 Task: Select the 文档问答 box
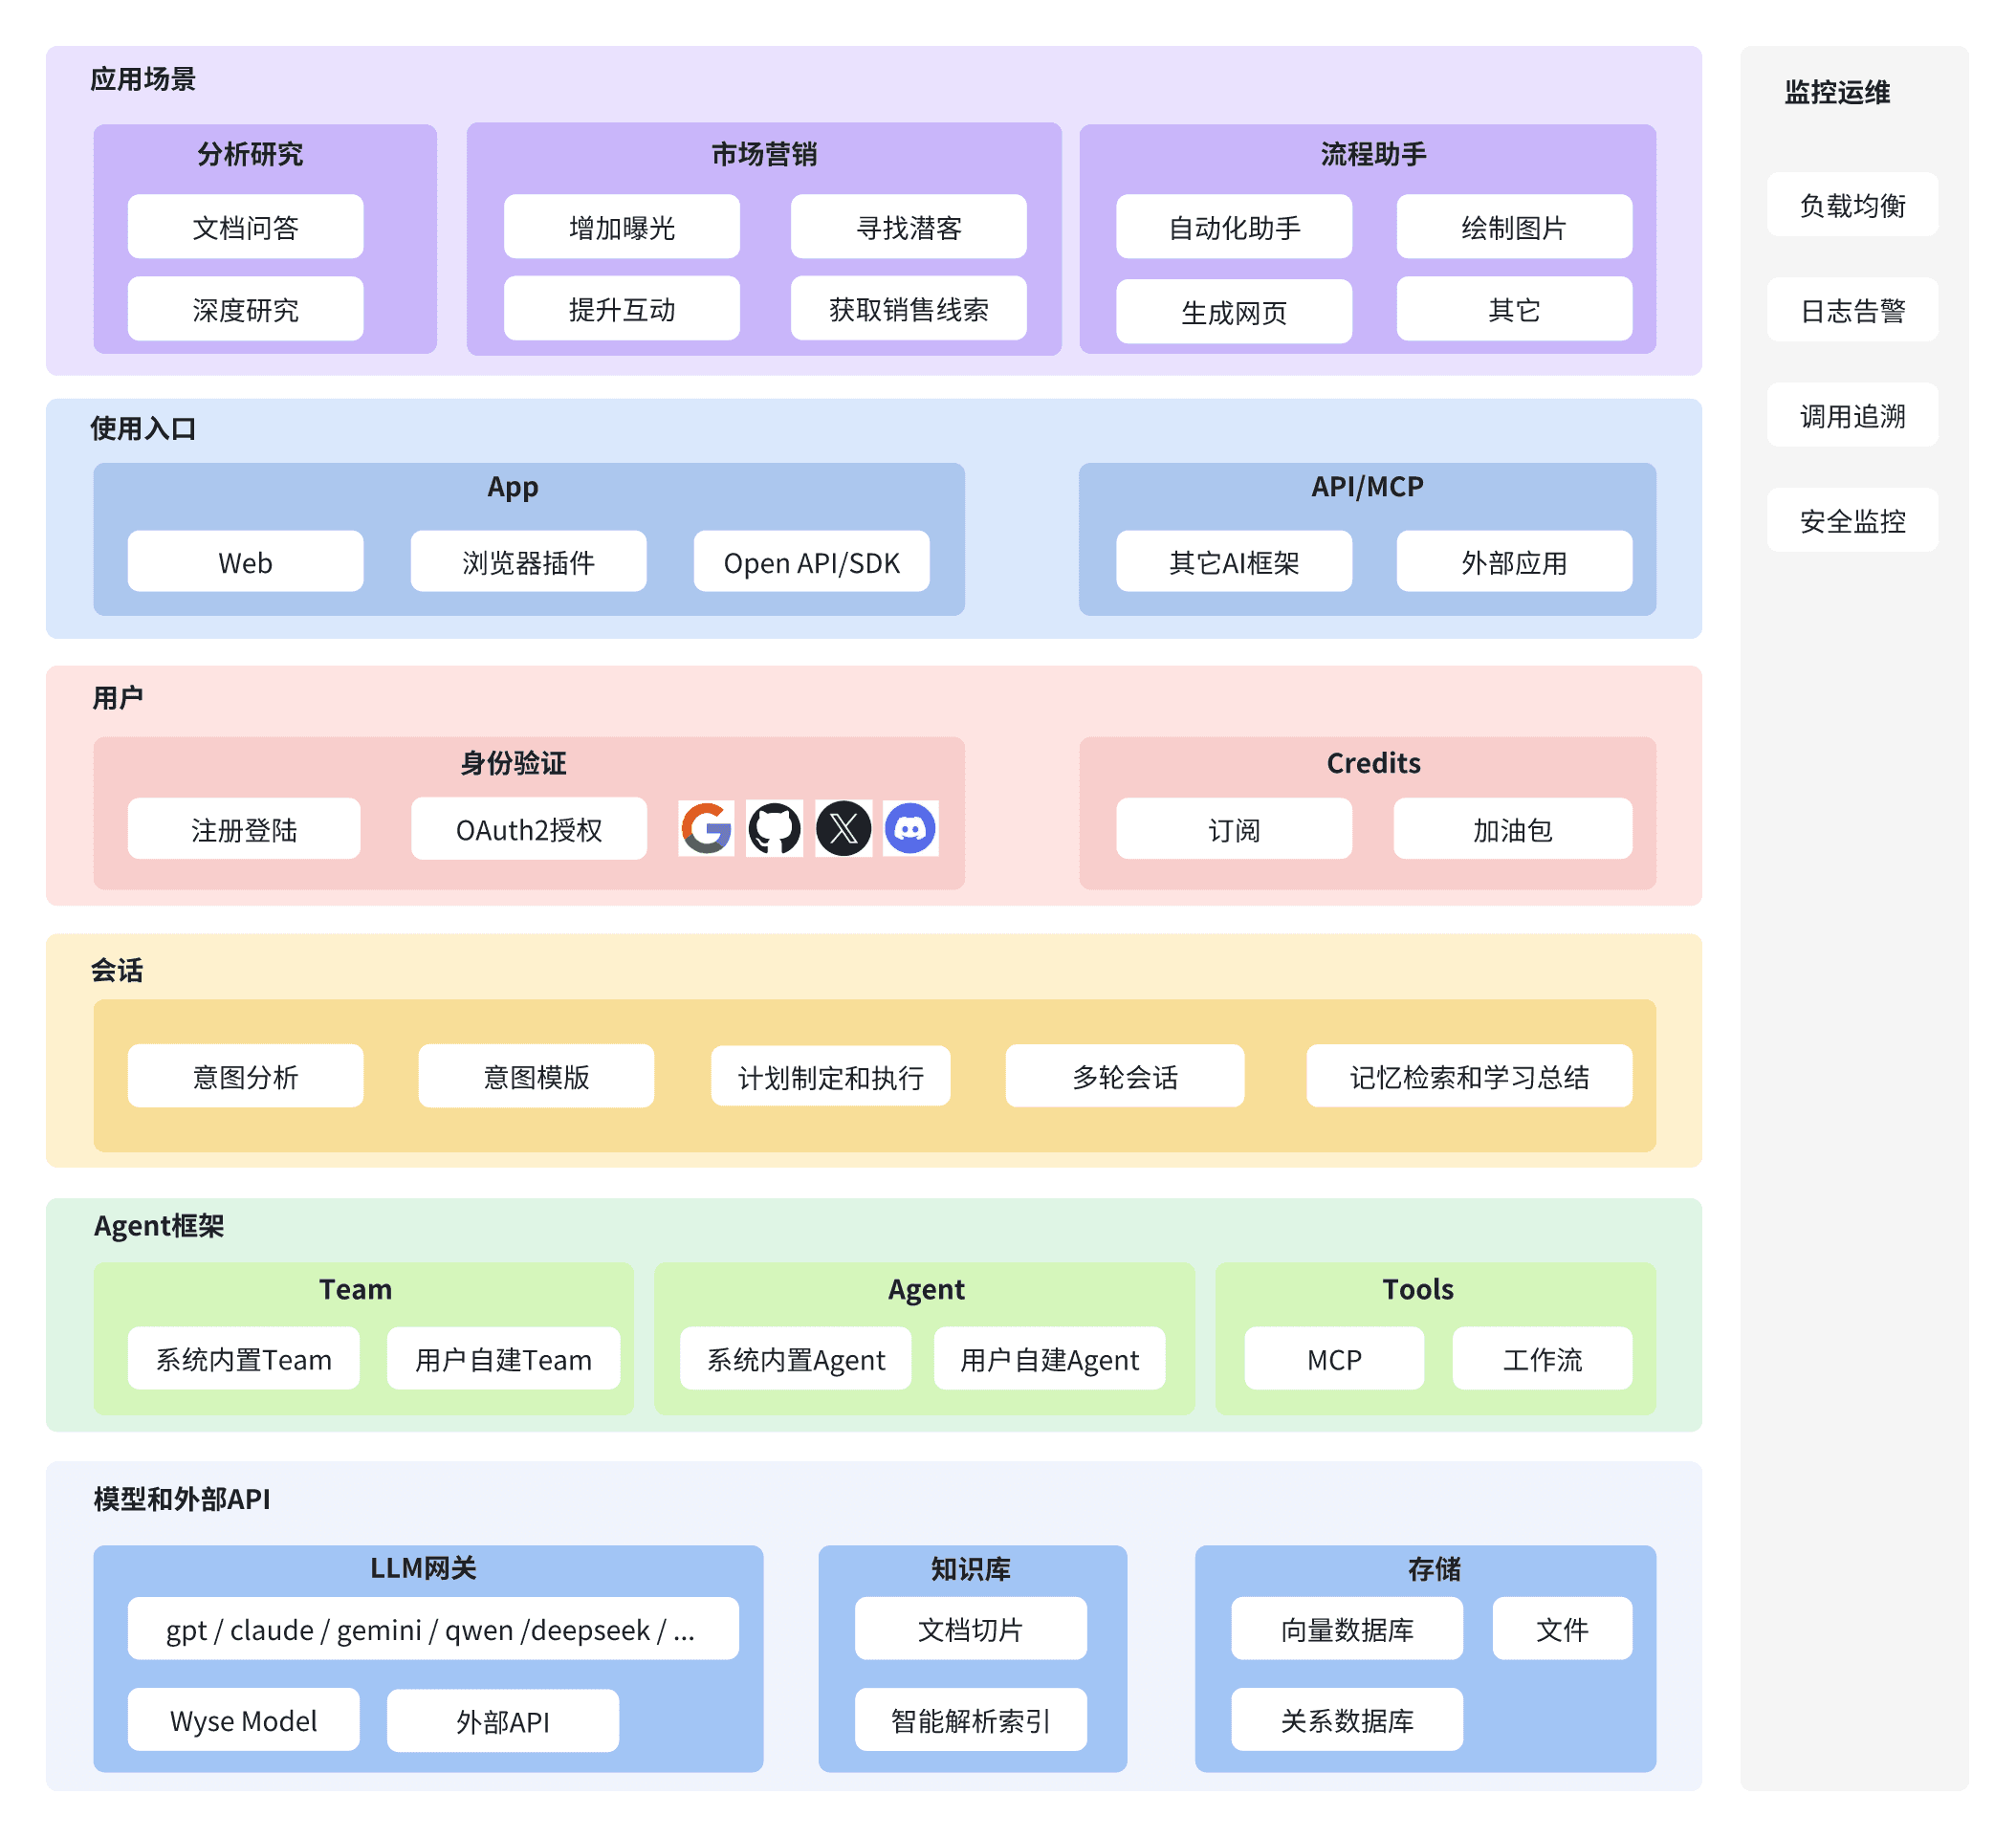245,228
